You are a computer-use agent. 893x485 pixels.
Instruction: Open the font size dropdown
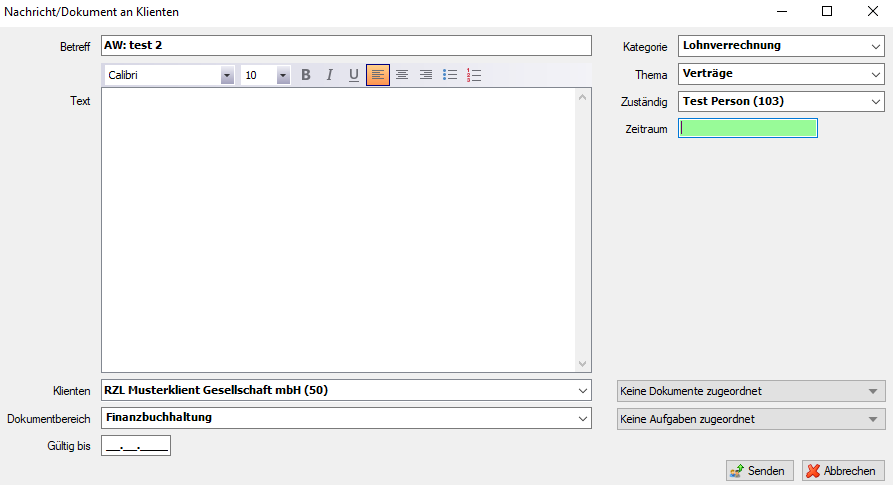tap(283, 75)
